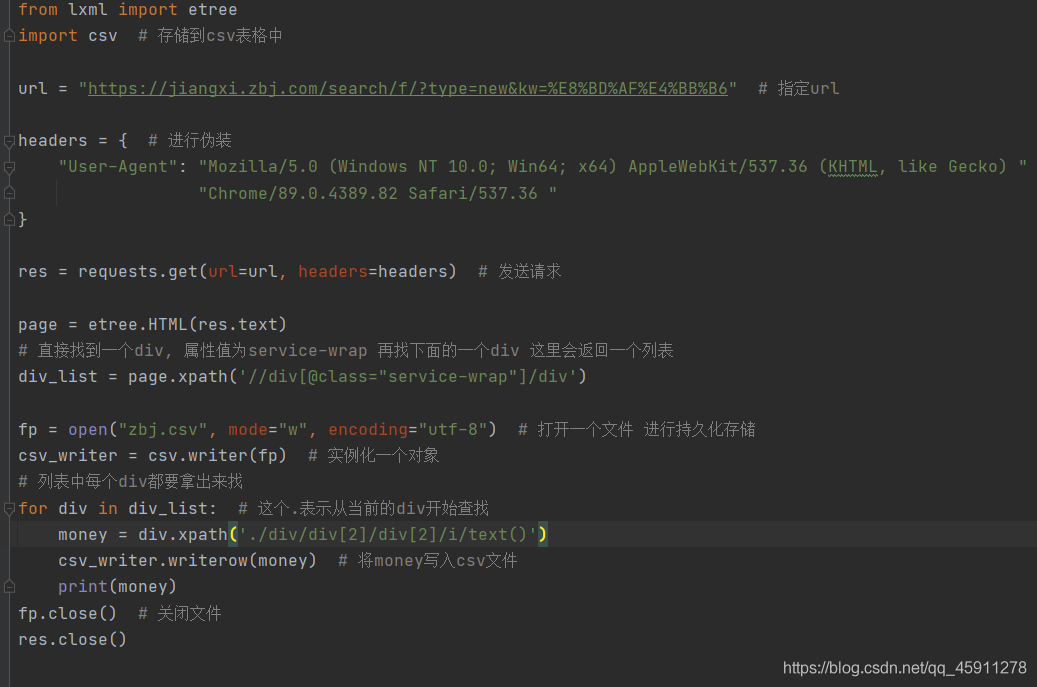This screenshot has width=1037, height=687.
Task: Click the "User-Agent" string key
Action: (x=118, y=167)
